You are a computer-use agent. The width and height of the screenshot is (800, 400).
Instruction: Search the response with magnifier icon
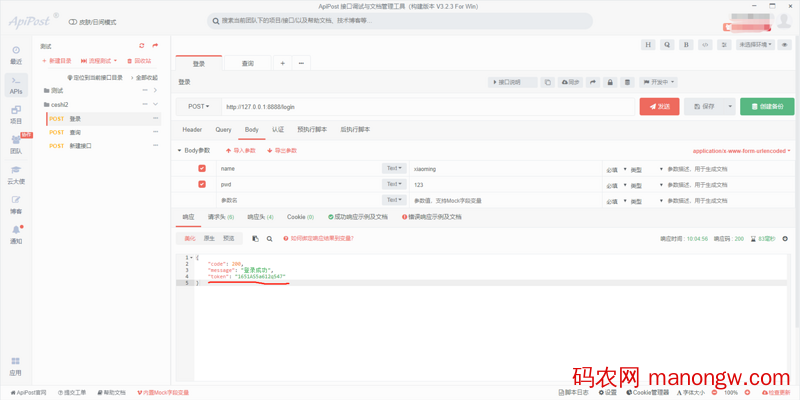269,238
